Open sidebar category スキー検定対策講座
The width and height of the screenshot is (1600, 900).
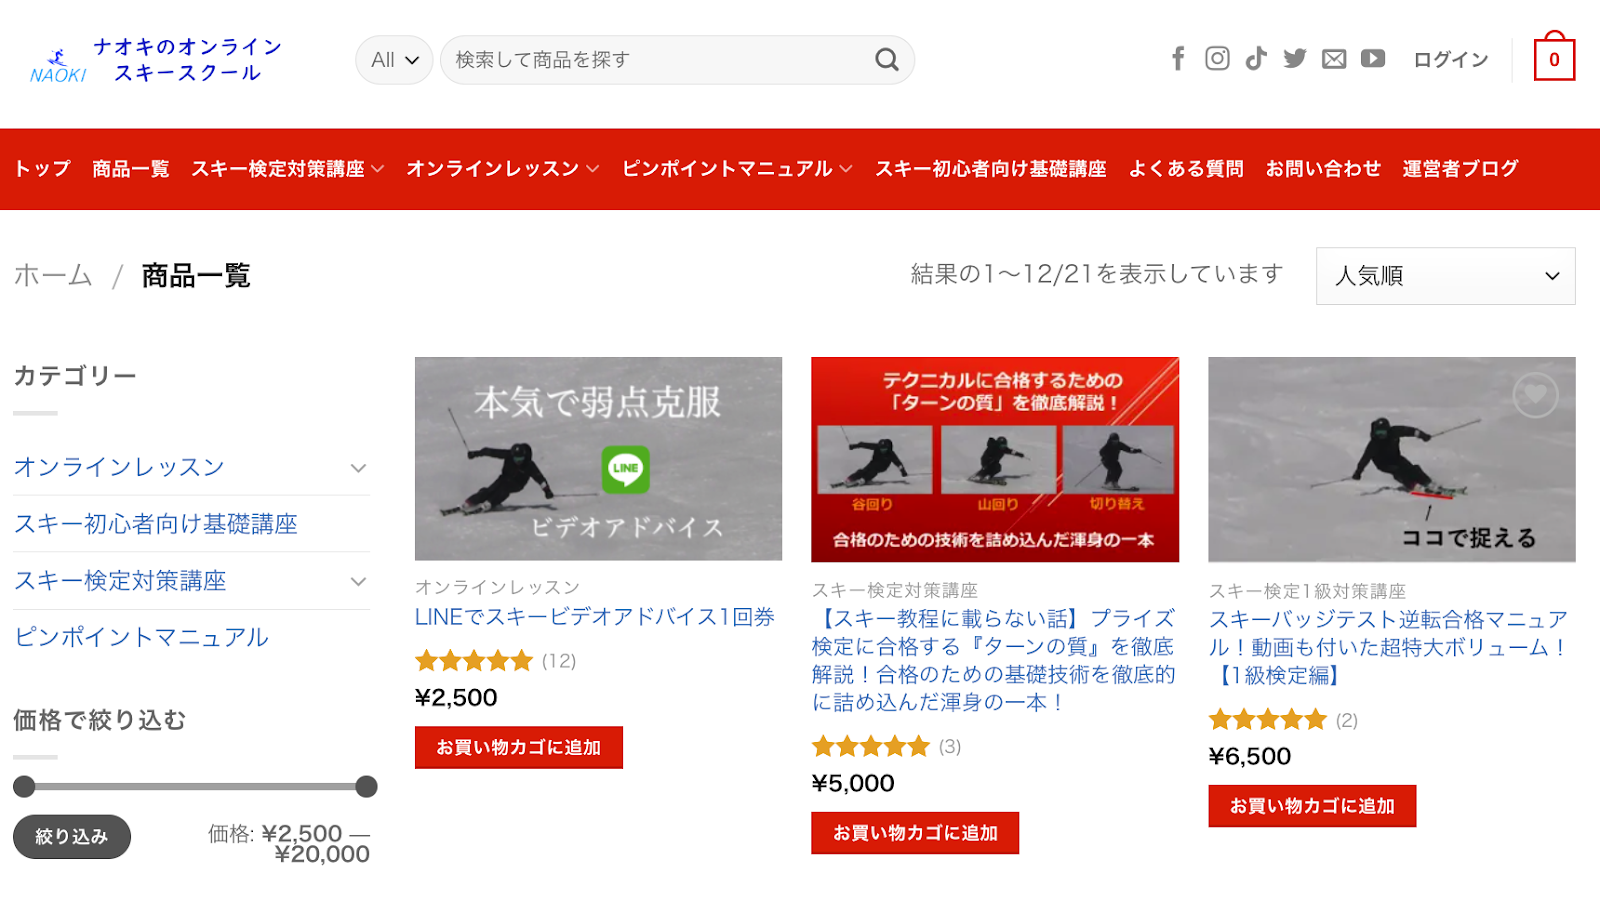point(120,581)
